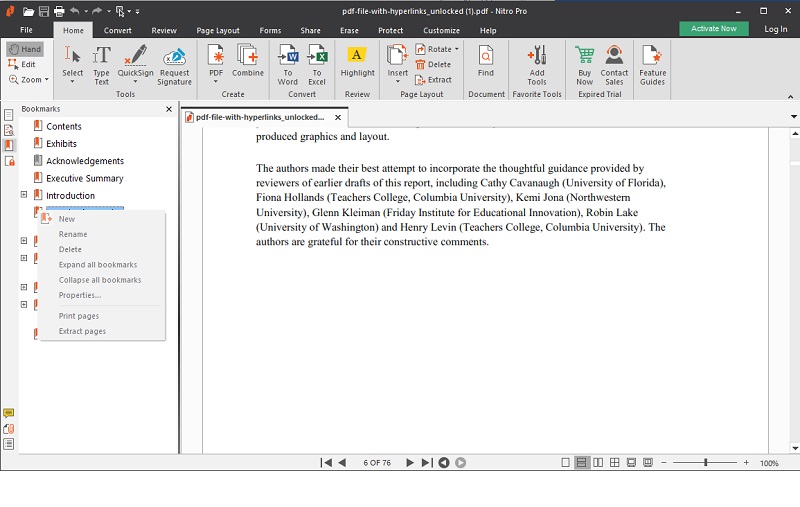The width and height of the screenshot is (800, 507).
Task: Select the Contents bookmark
Action: coord(64,126)
